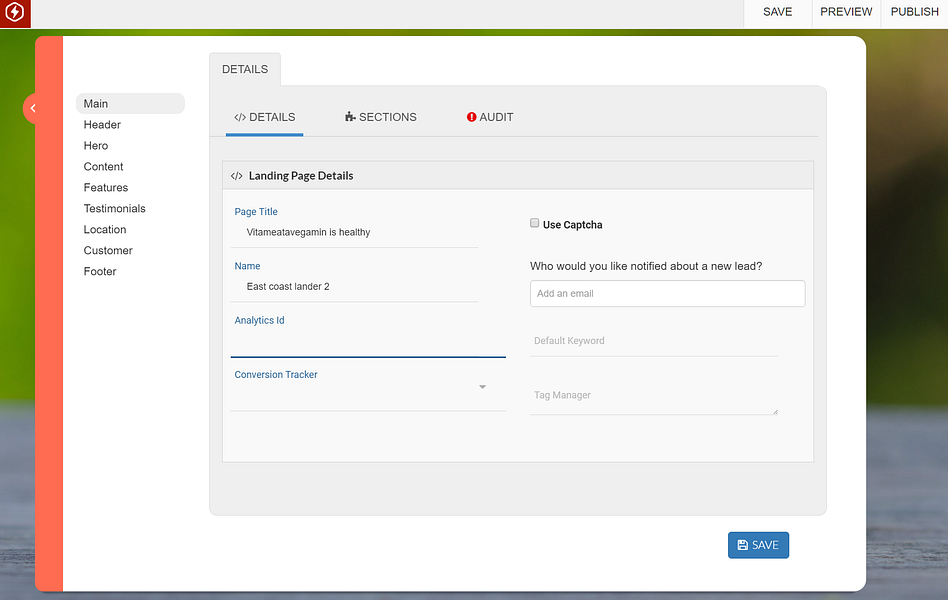Click the Tag Manager resize handle

tap(775, 412)
